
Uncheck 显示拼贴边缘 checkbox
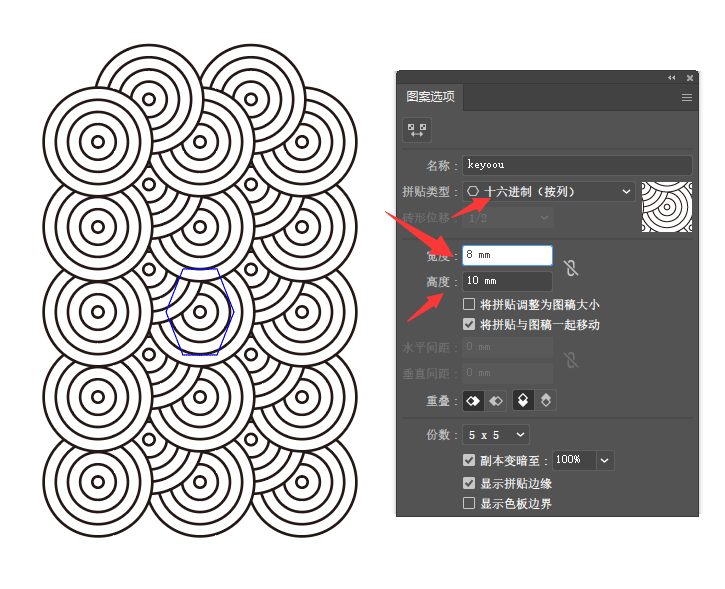(469, 483)
